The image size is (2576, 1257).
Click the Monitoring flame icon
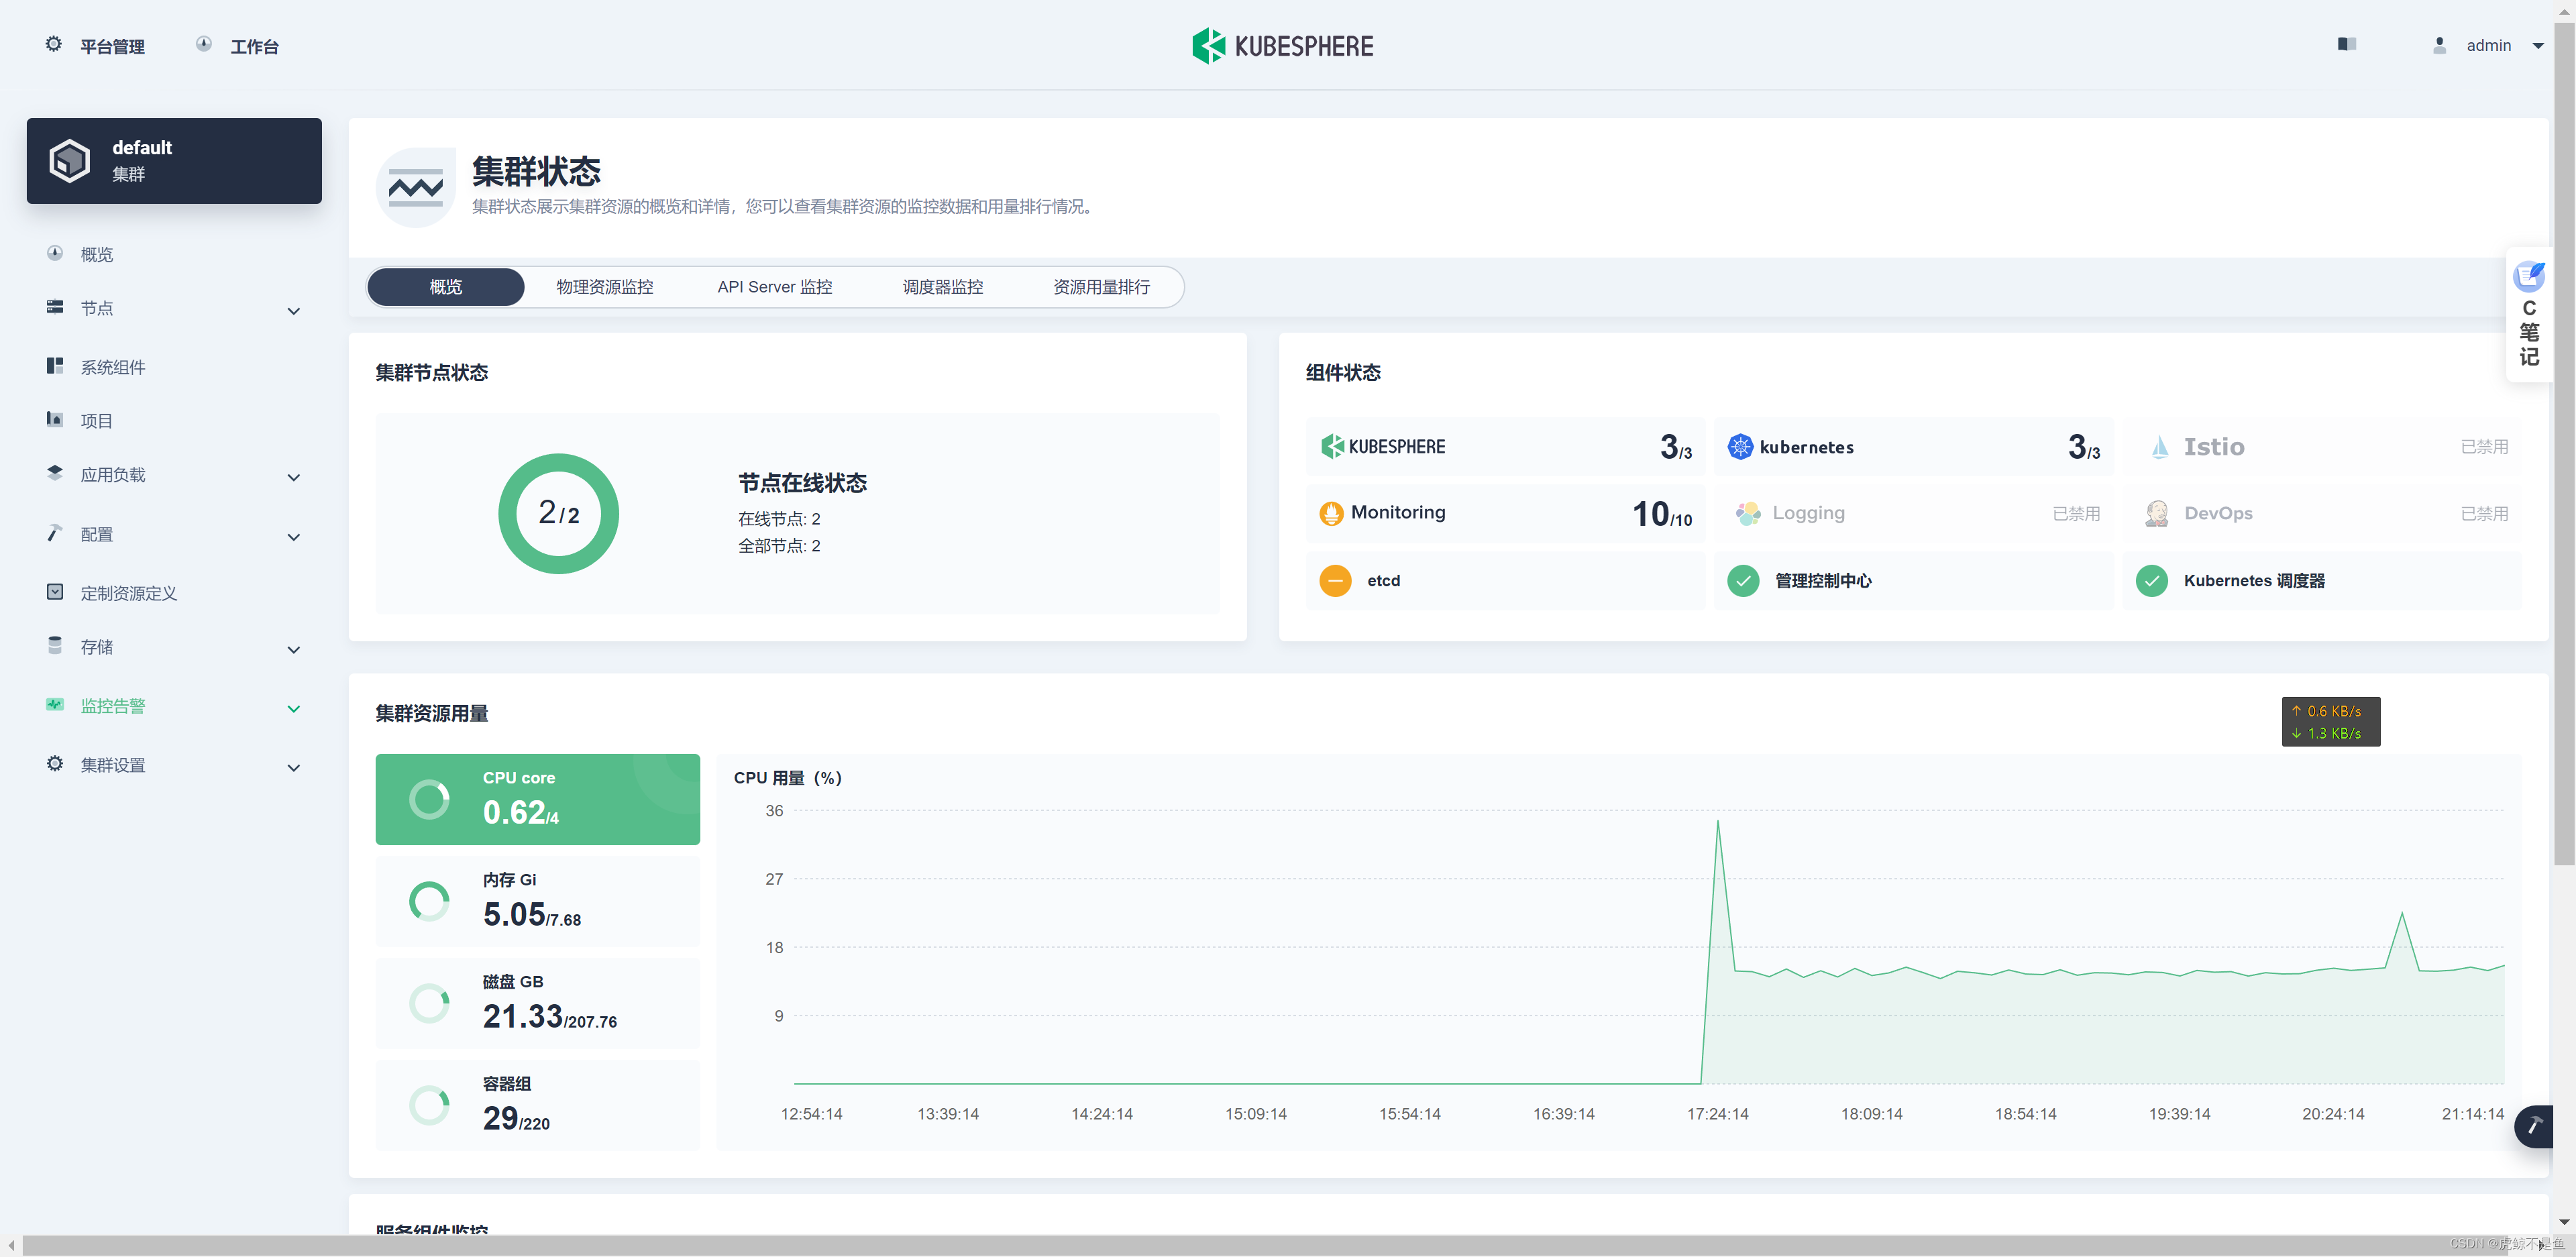tap(1331, 513)
